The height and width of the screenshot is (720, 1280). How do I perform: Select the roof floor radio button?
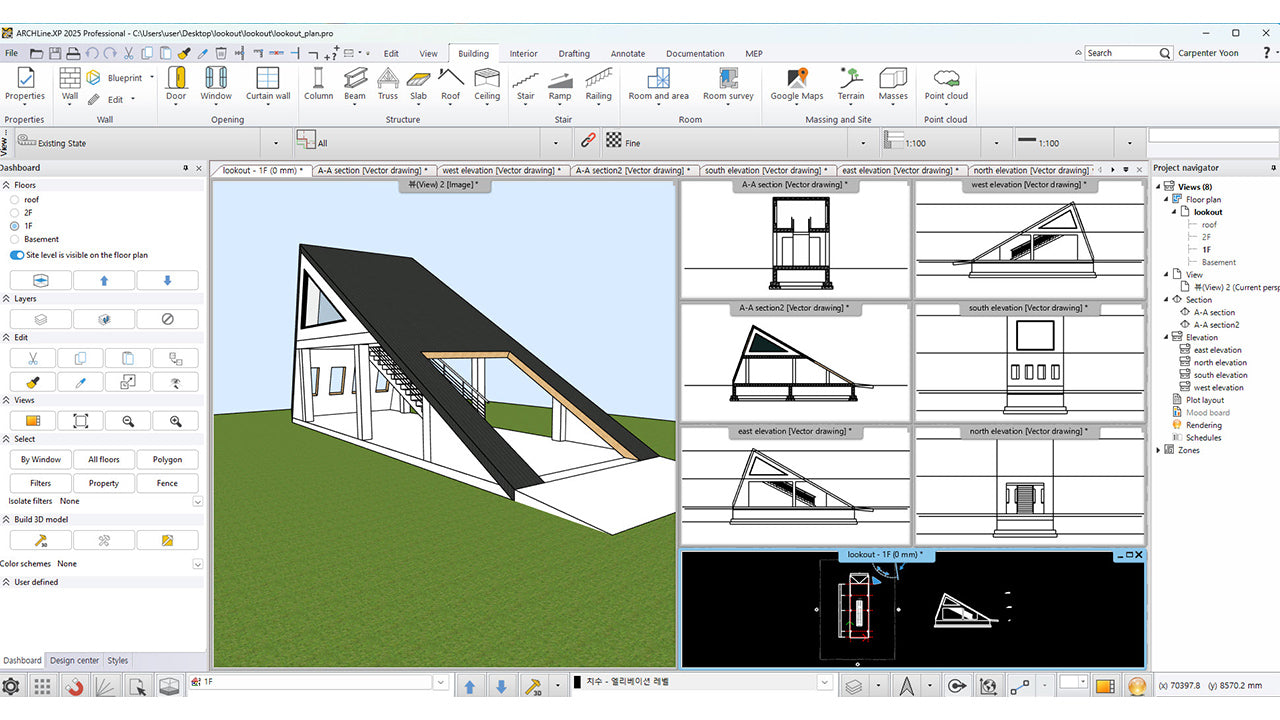click(x=15, y=200)
